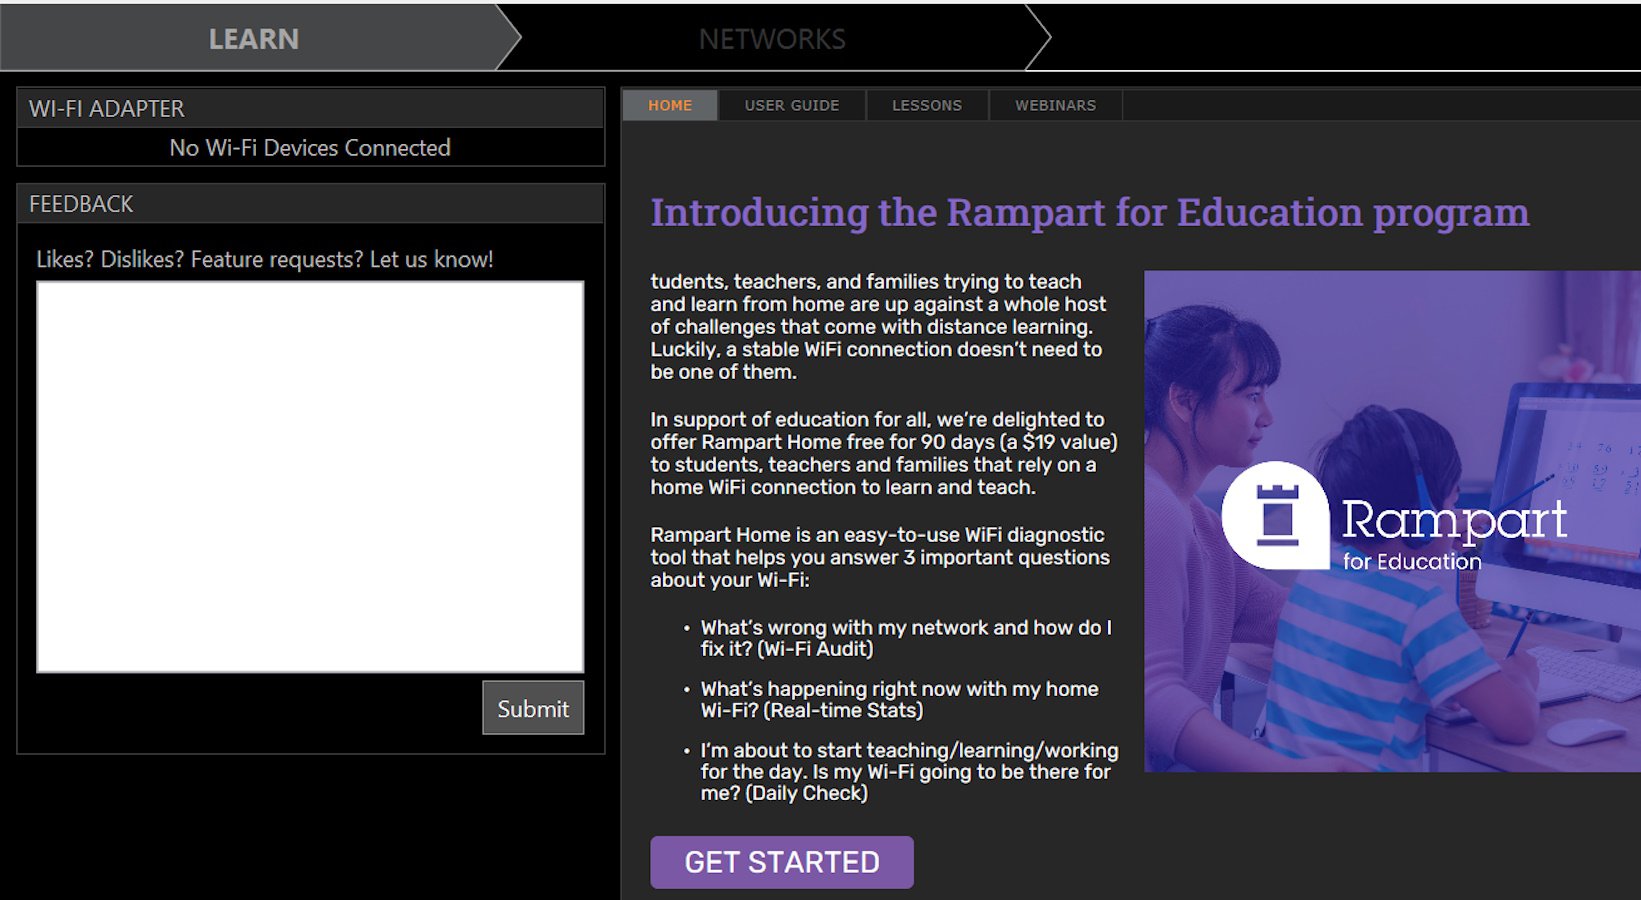Screen dimensions: 1641x900
Task: Click the Daily Check bullet item
Action: click(909, 771)
